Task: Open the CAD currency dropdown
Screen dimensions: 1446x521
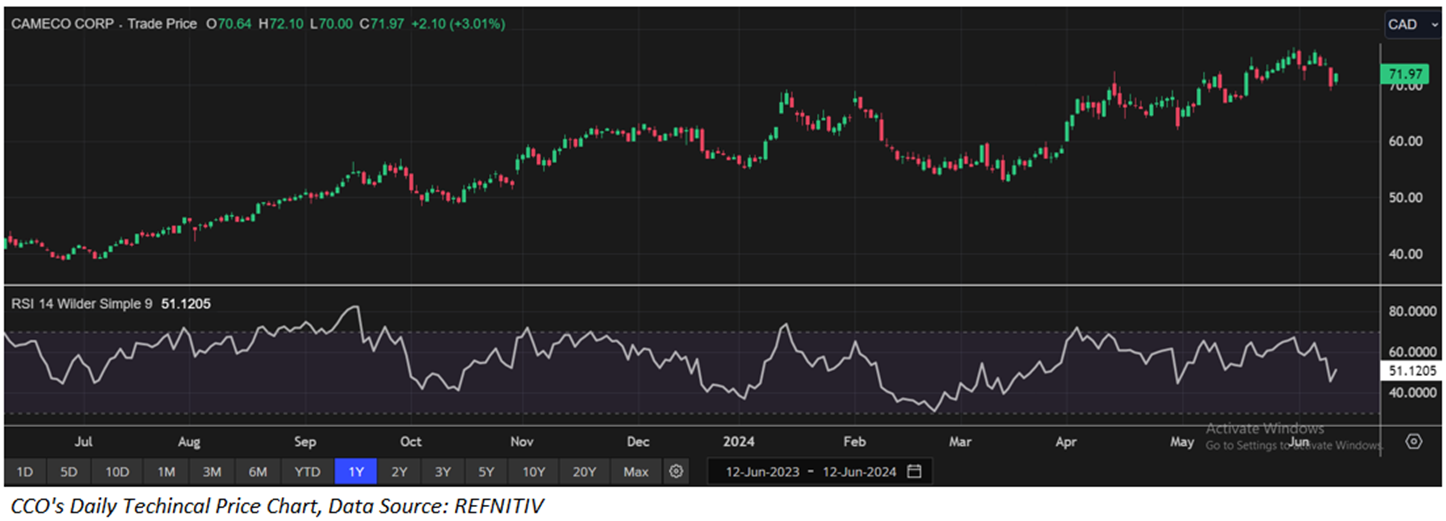Action: click(x=1411, y=24)
